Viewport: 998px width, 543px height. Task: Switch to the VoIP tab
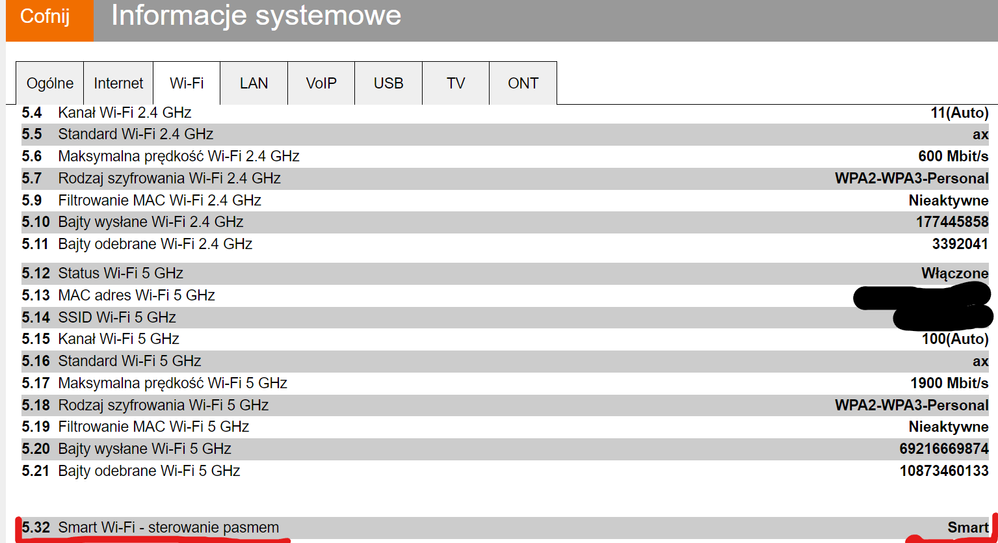(321, 83)
